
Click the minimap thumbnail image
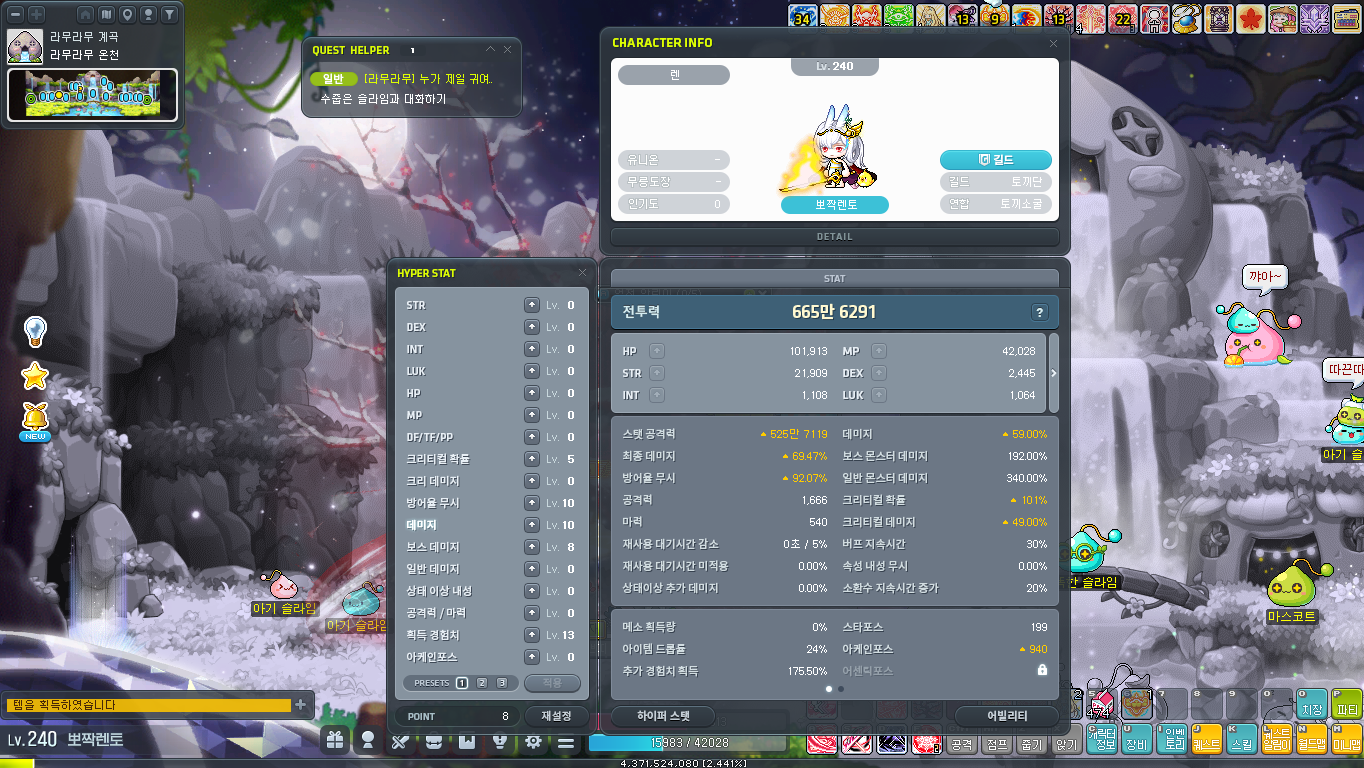click(x=93, y=95)
